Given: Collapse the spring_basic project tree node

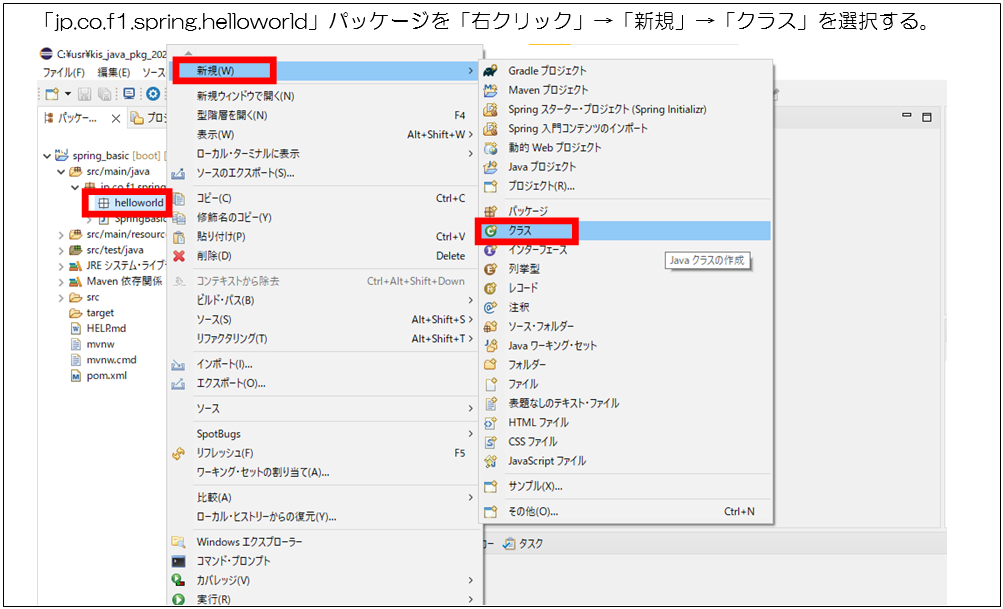Looking at the screenshot, I should pos(46,156).
